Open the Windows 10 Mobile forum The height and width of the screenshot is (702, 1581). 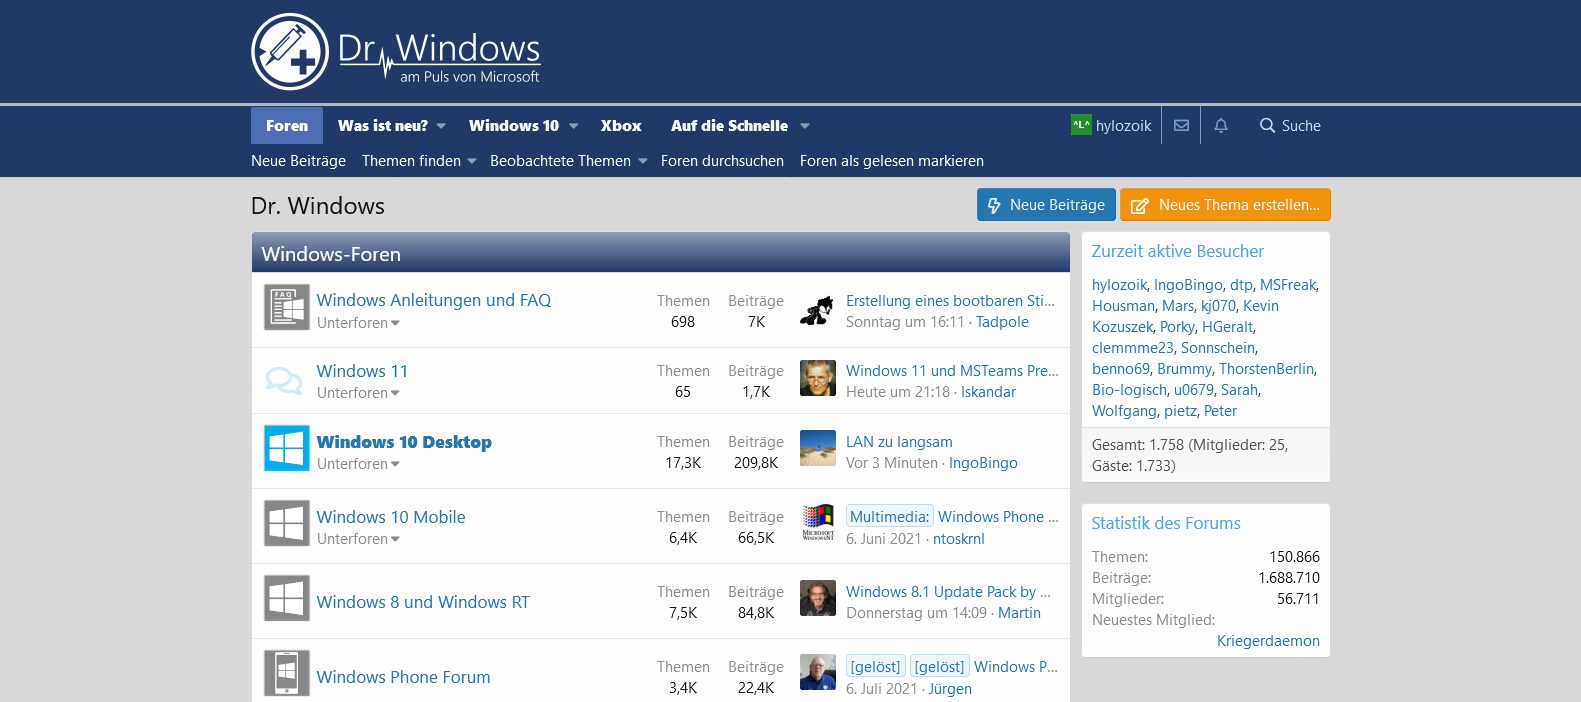[391, 517]
